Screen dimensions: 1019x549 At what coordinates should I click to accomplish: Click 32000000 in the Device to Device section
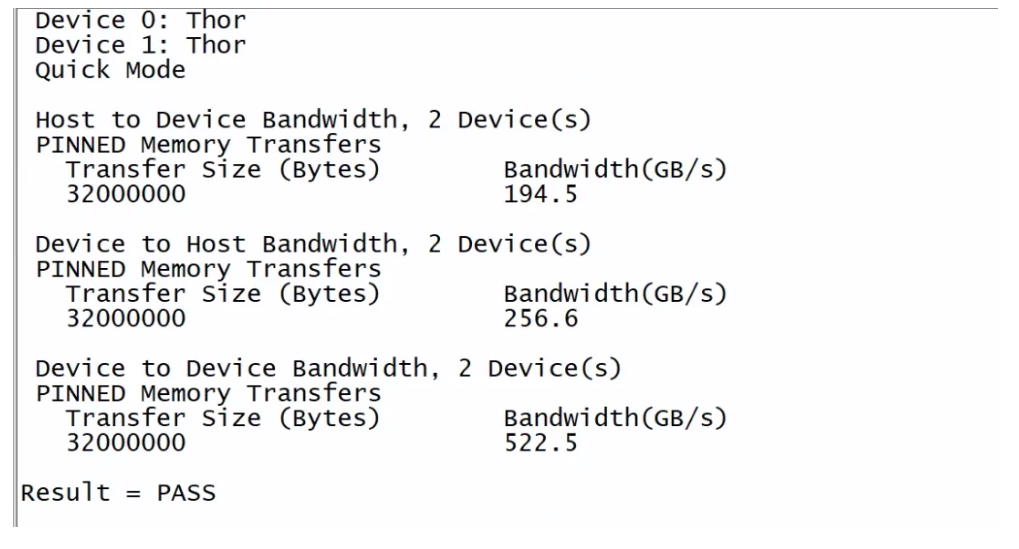point(125,443)
